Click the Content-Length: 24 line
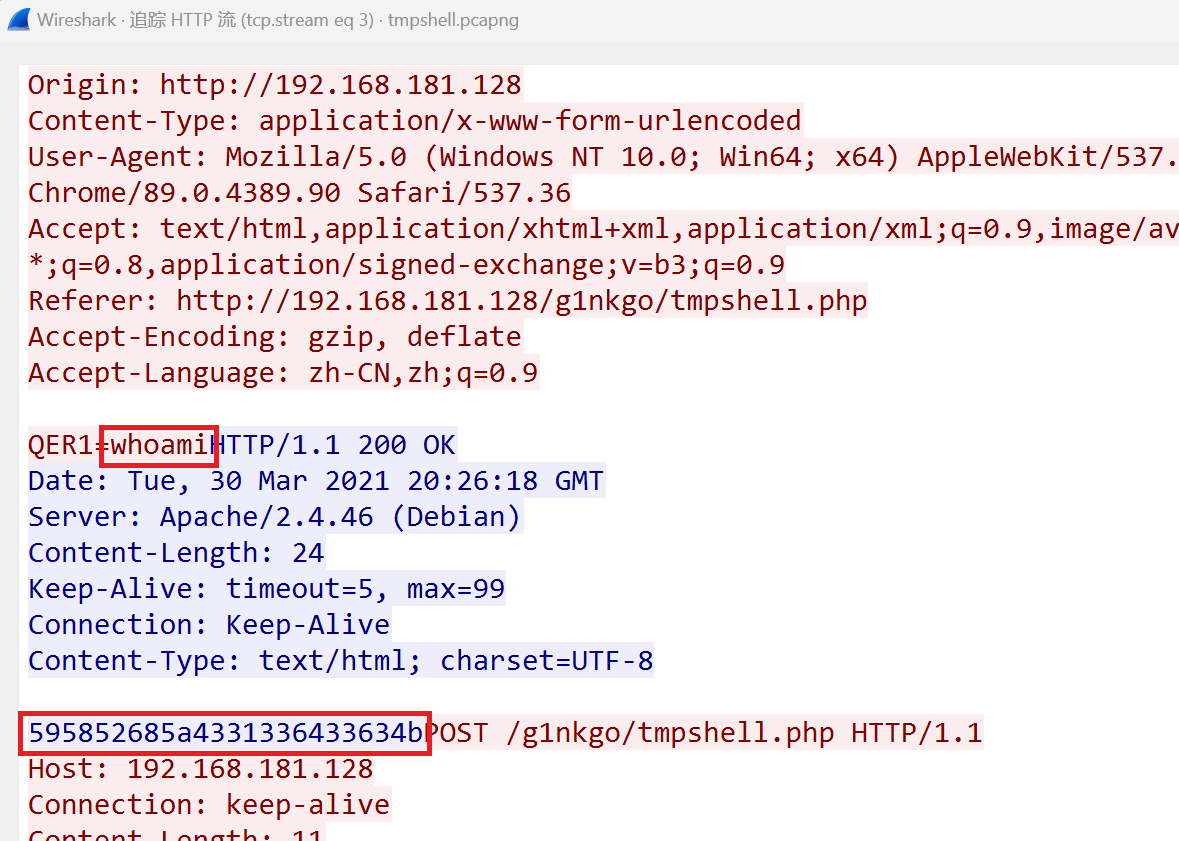Image resolution: width=1179 pixels, height=841 pixels. coord(176,554)
